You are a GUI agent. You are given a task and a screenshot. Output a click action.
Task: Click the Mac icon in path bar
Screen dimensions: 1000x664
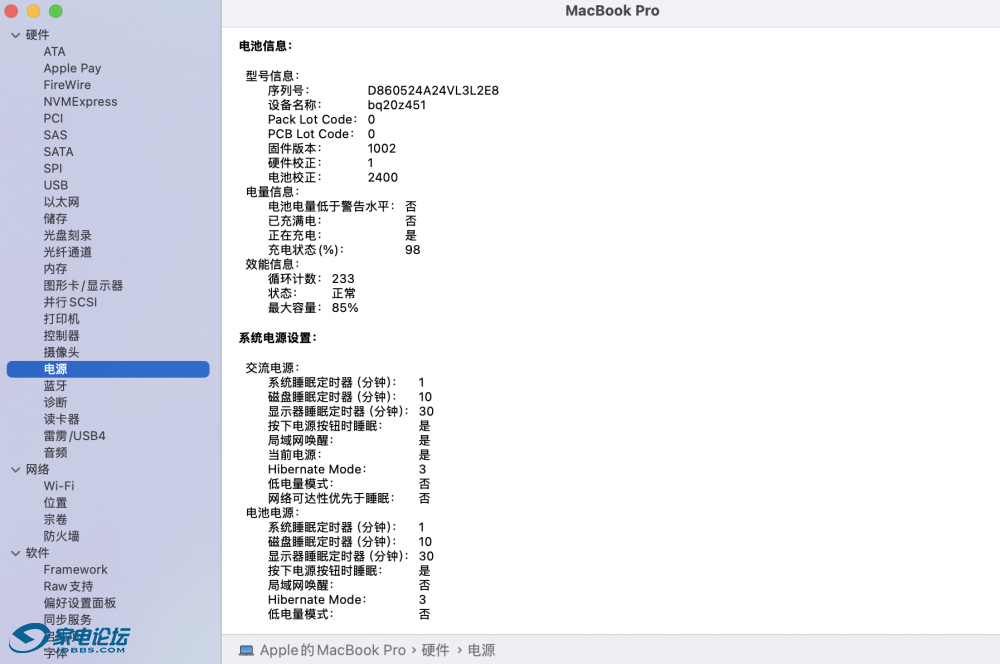[x=246, y=651]
